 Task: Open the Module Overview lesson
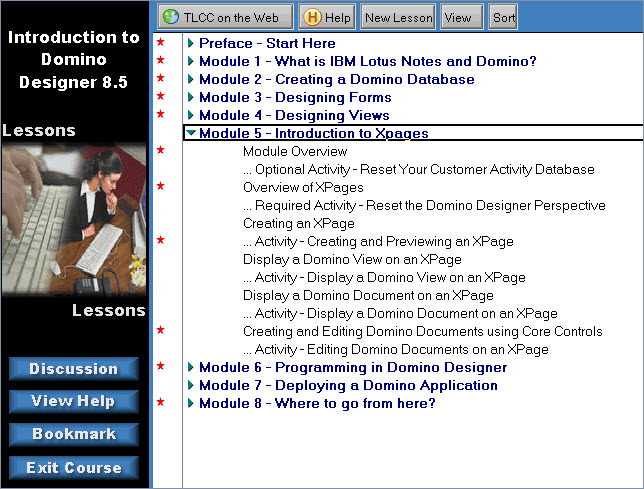295,151
